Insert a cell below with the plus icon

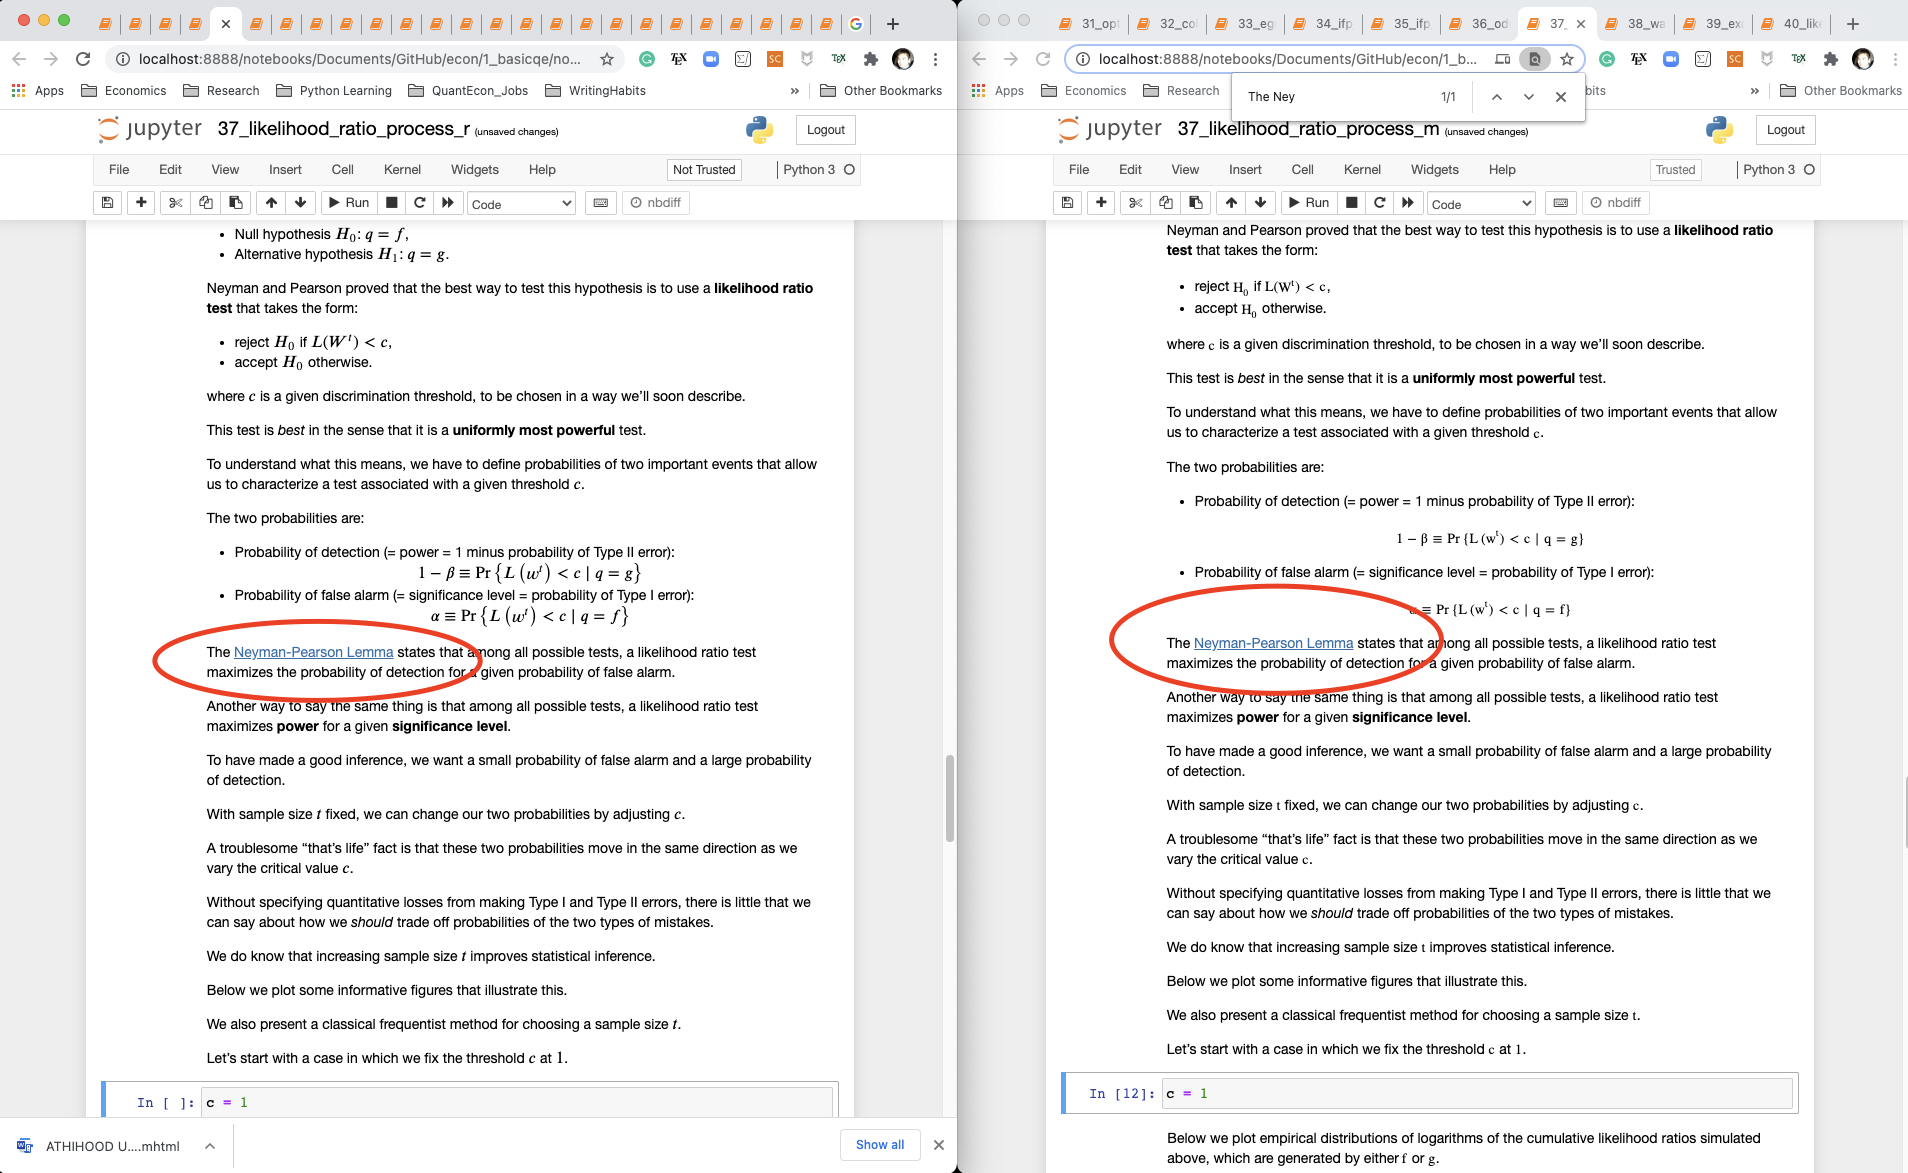pos(141,202)
